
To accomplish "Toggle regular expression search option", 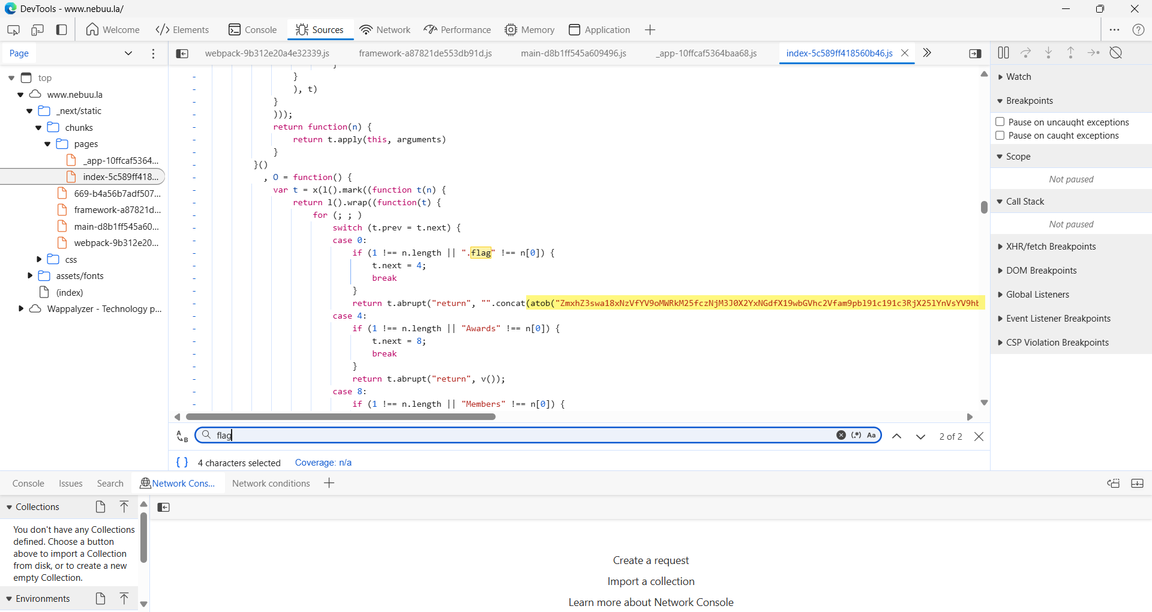I will pos(856,435).
